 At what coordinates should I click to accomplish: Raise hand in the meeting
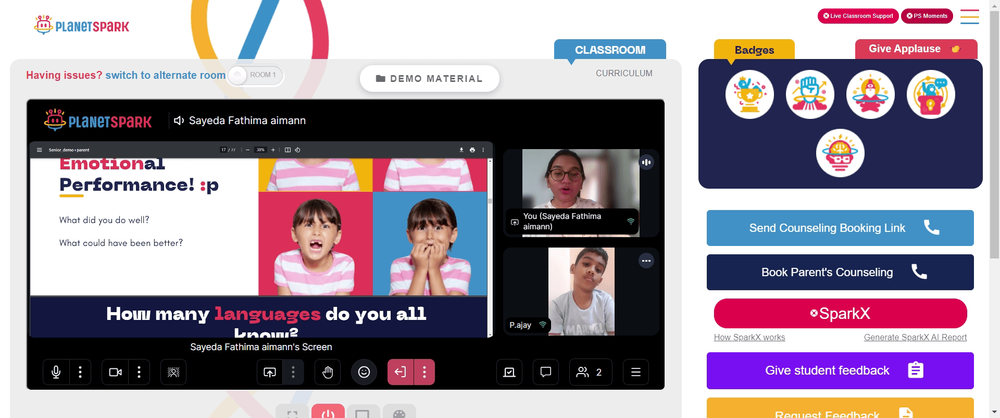coord(328,372)
